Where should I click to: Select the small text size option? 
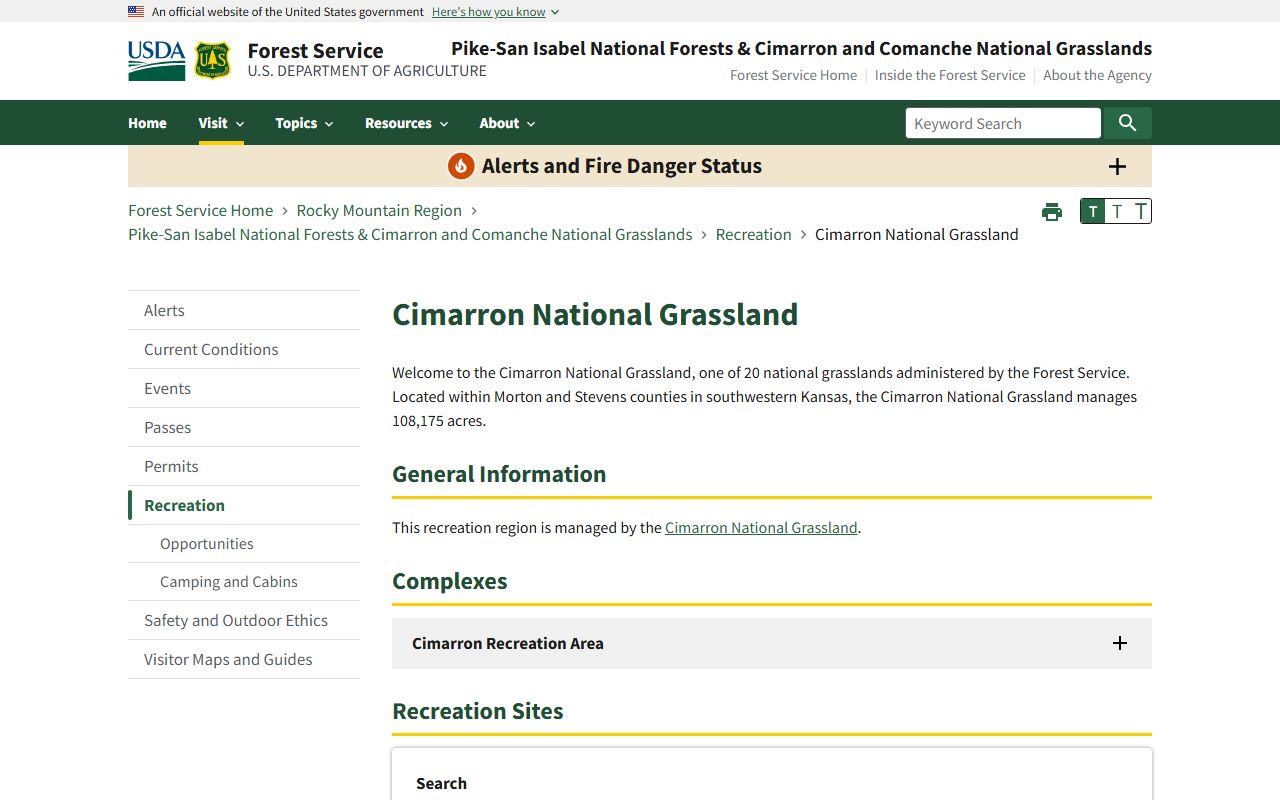[1093, 211]
